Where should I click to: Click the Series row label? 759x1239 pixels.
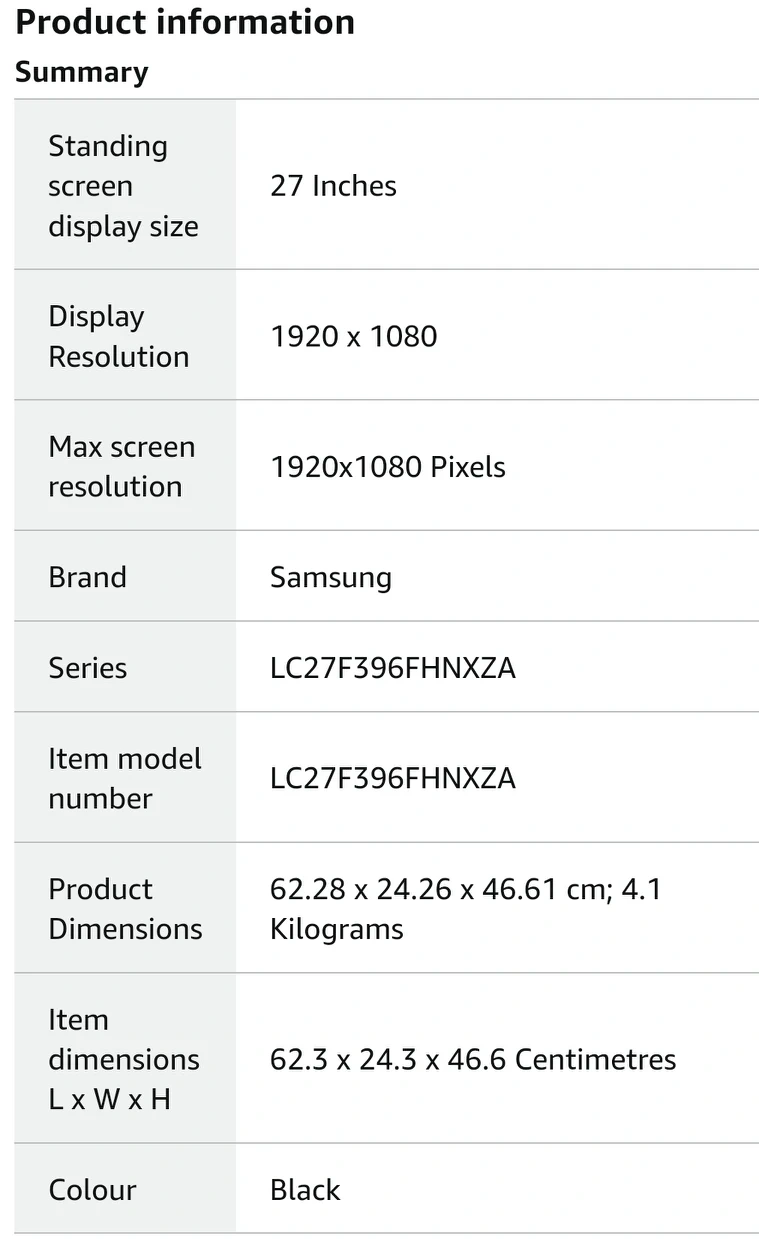[88, 668]
